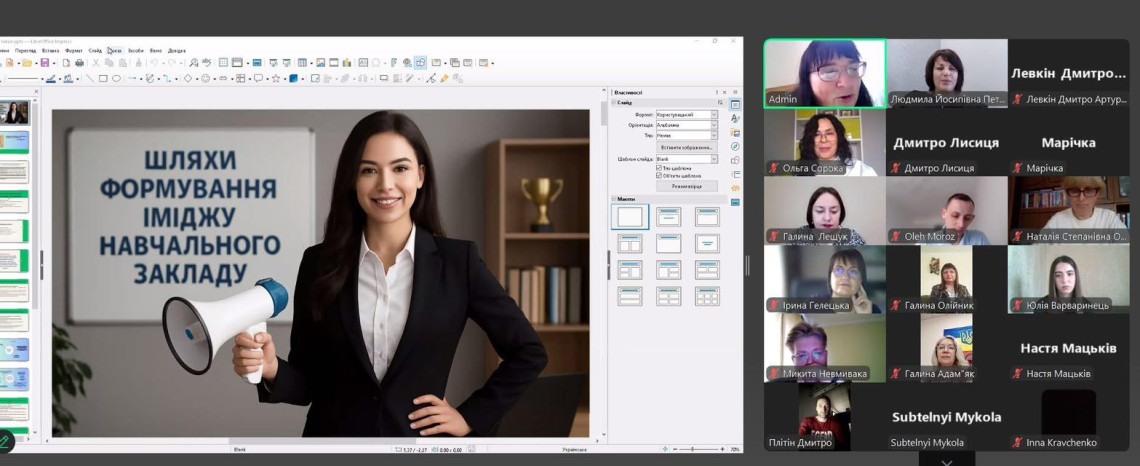The width and height of the screenshot is (1140, 466).
Task: Open sidebar Animation star icon
Action: [x=736, y=188]
